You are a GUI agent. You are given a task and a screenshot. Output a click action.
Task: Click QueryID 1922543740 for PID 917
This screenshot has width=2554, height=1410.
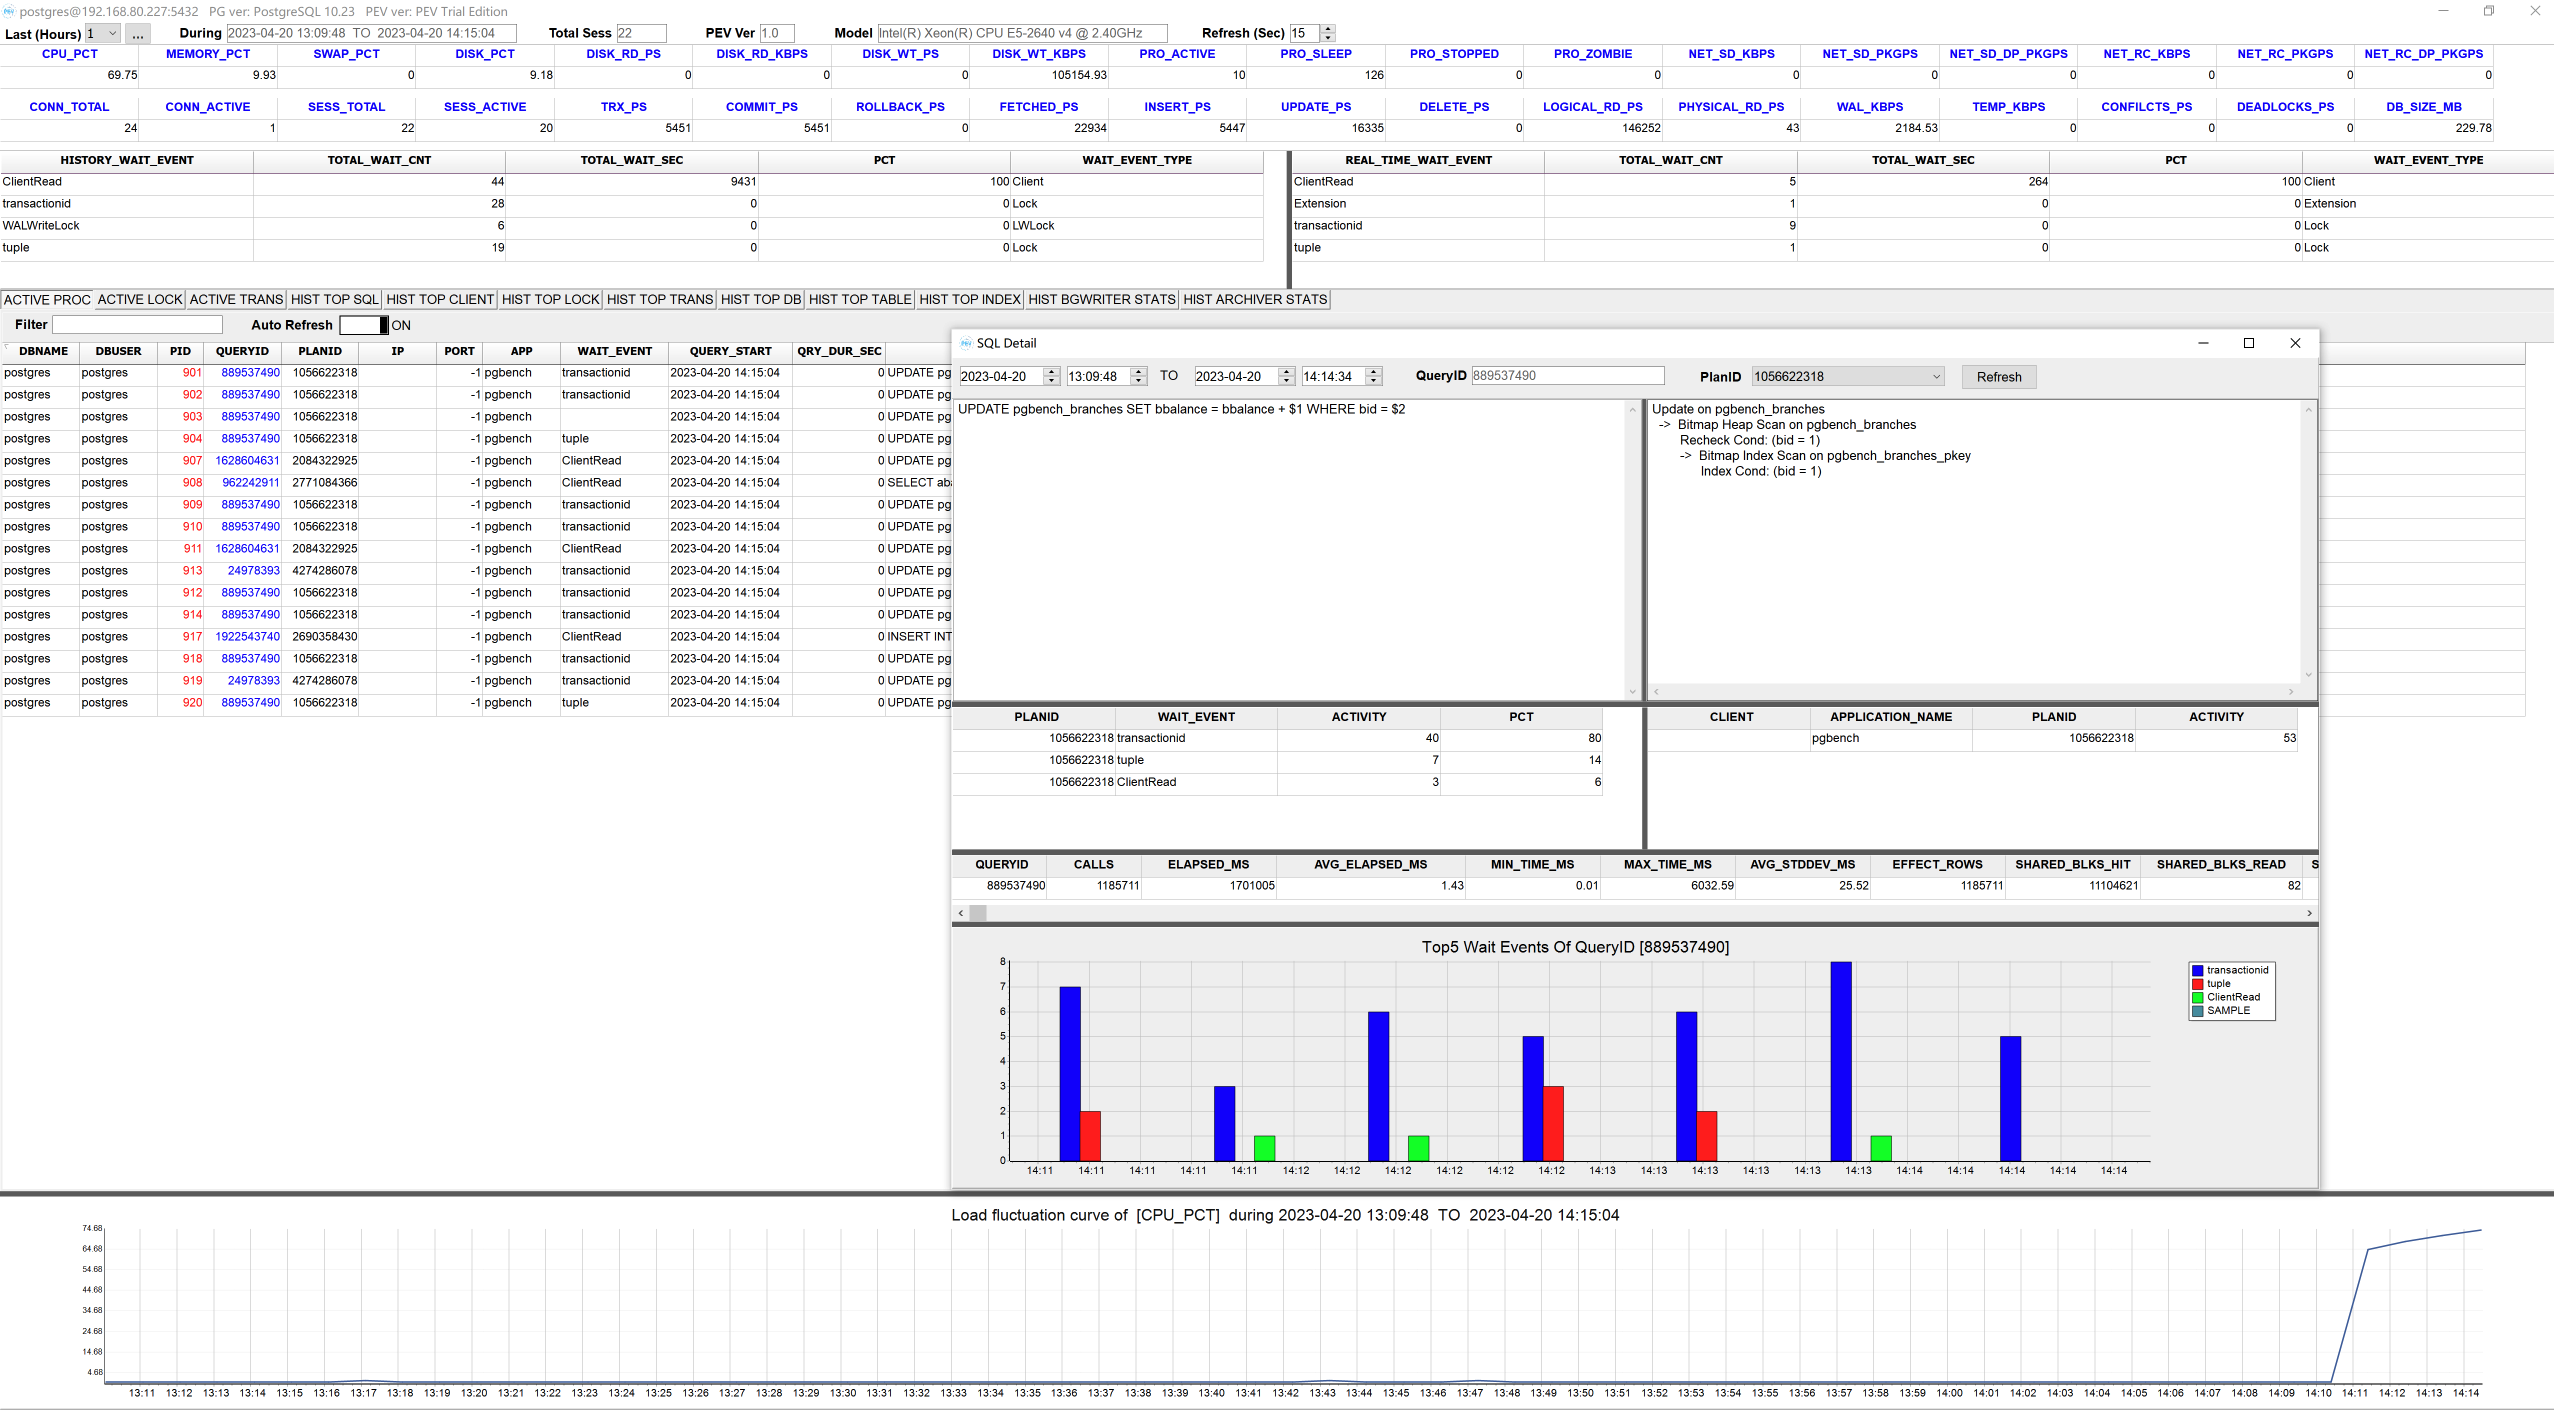click(x=246, y=636)
